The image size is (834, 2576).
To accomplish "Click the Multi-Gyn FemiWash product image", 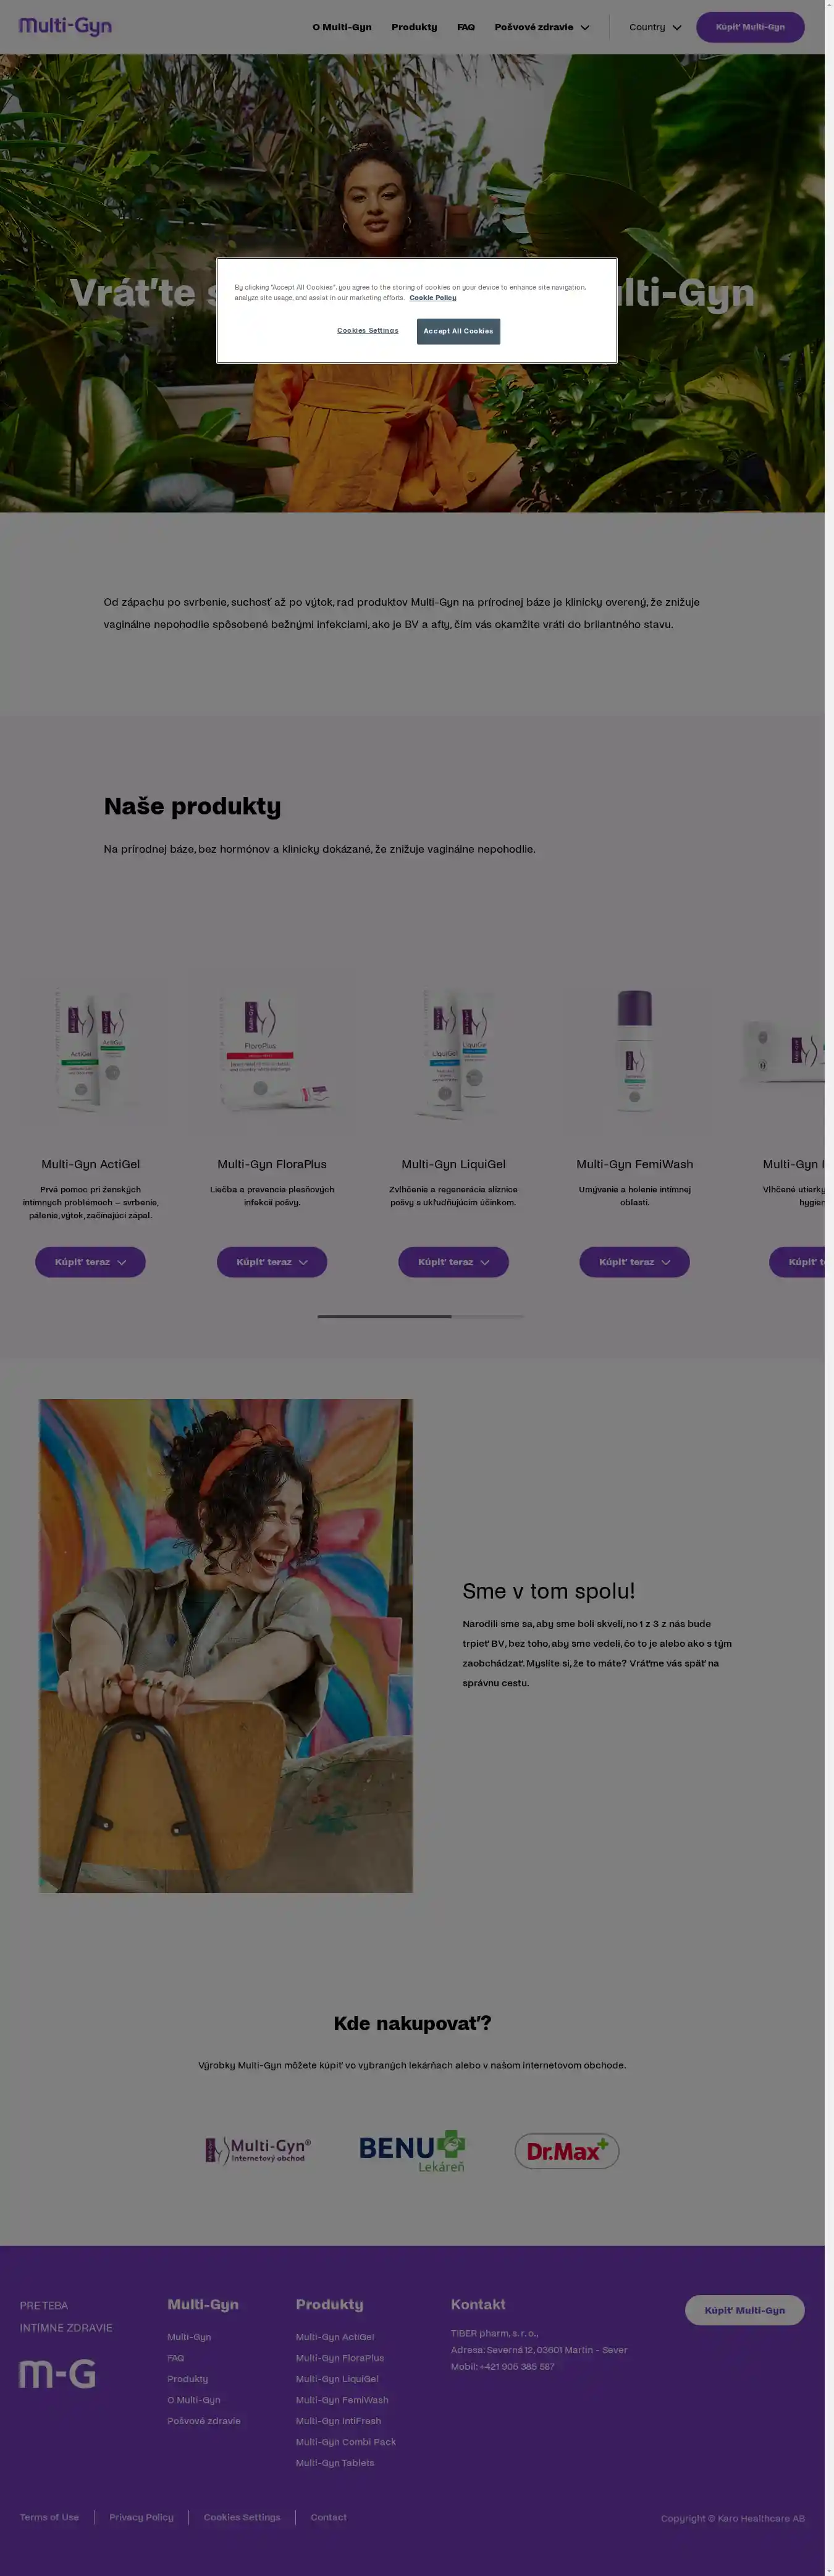I will [634, 1051].
